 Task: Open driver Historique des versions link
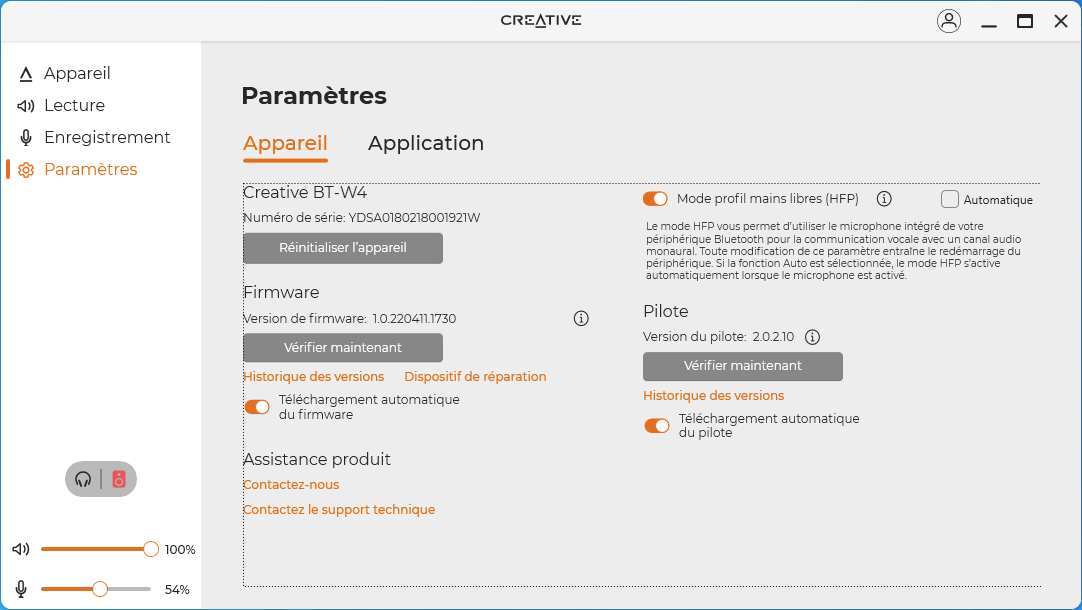pos(714,395)
